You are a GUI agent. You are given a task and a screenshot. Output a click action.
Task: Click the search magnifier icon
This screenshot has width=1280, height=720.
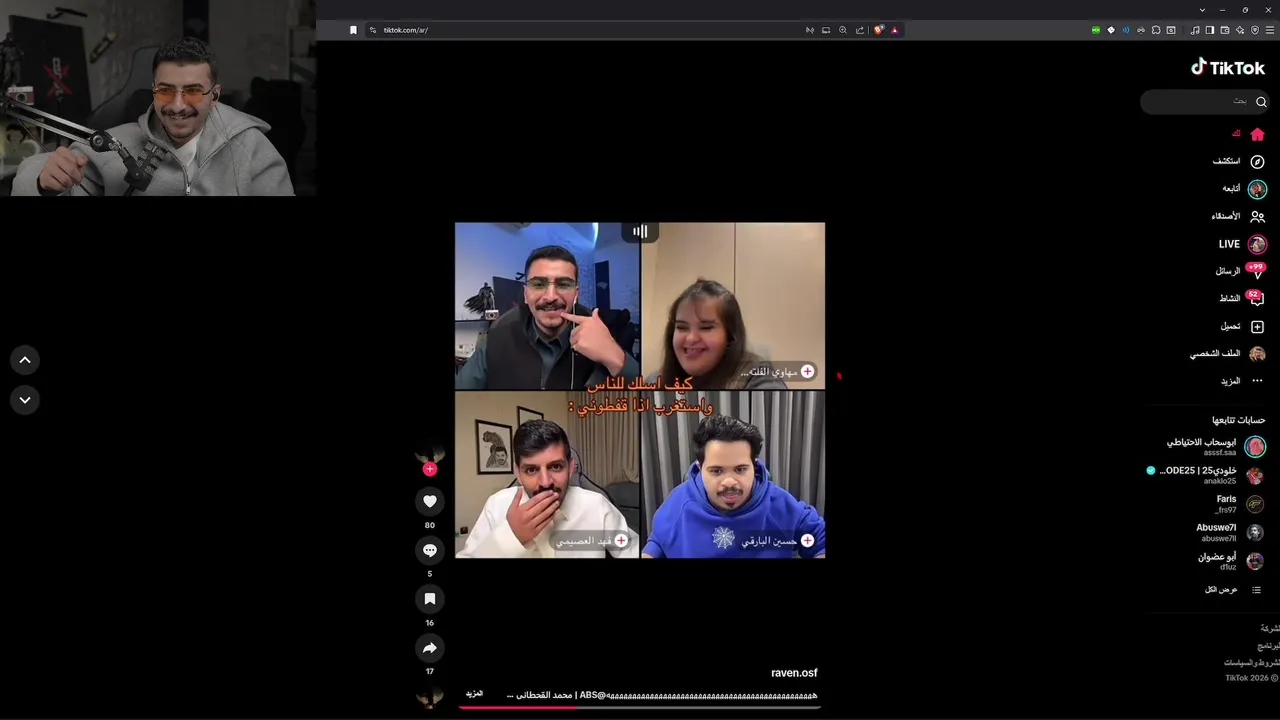[1261, 102]
